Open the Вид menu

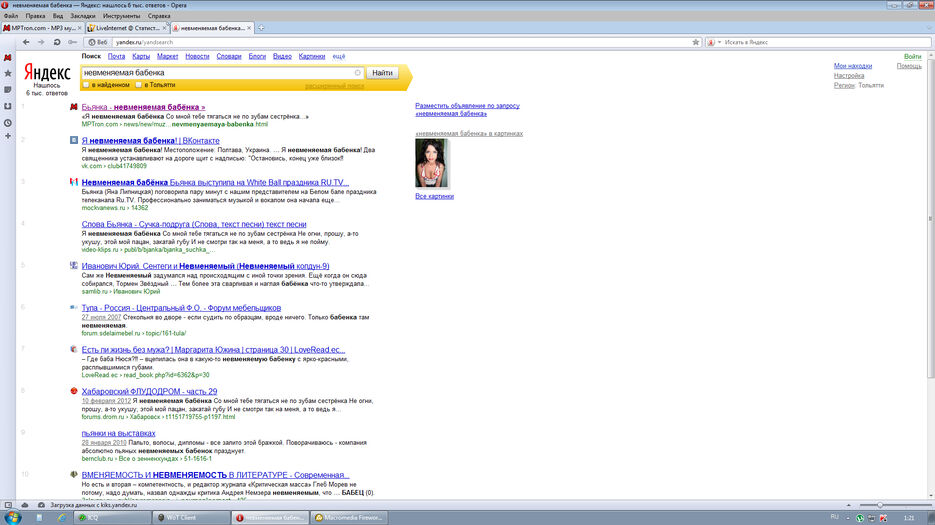pos(58,16)
